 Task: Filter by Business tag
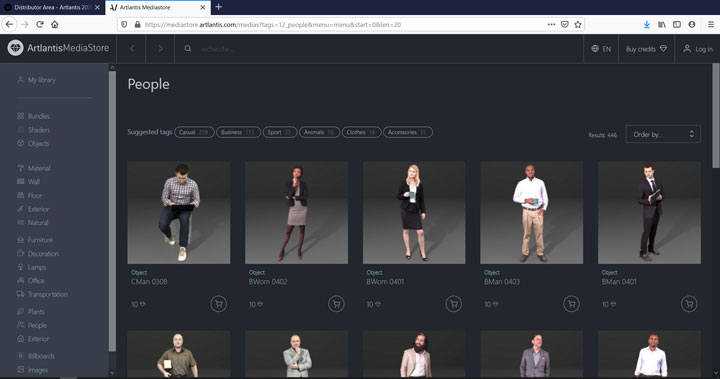[x=238, y=132]
